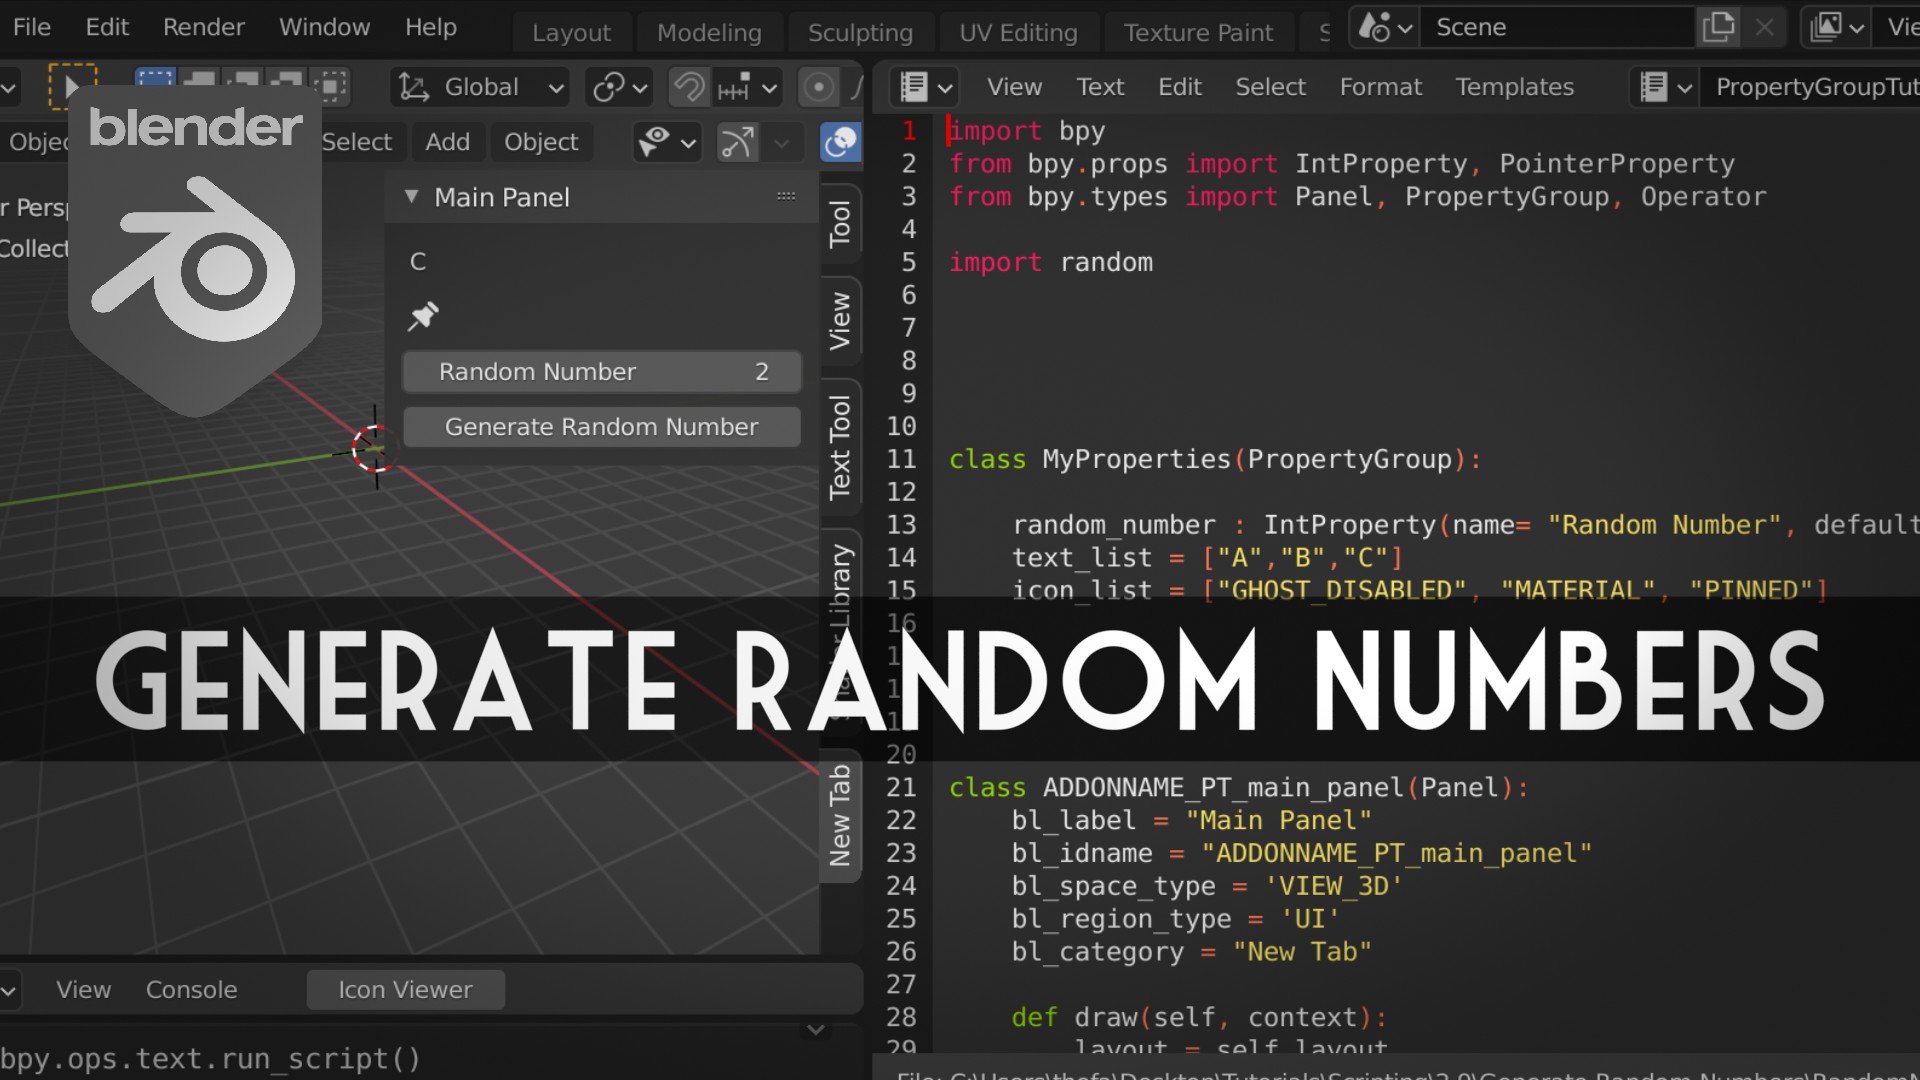Select the Proportional Editing icon in the header

point(818,87)
